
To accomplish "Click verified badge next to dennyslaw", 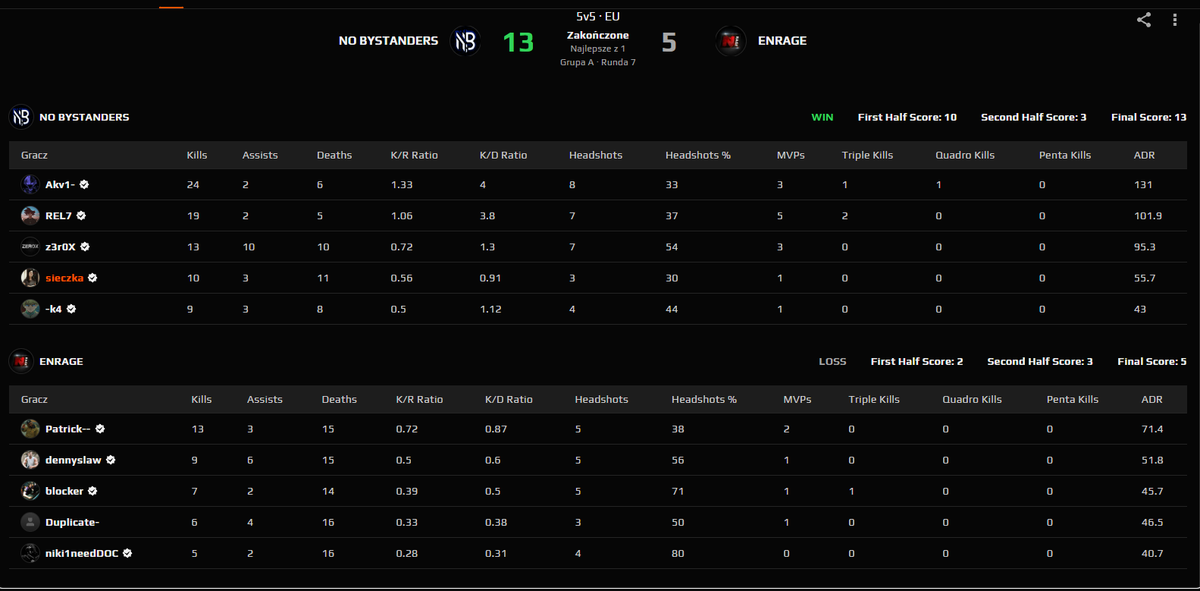I will point(110,460).
